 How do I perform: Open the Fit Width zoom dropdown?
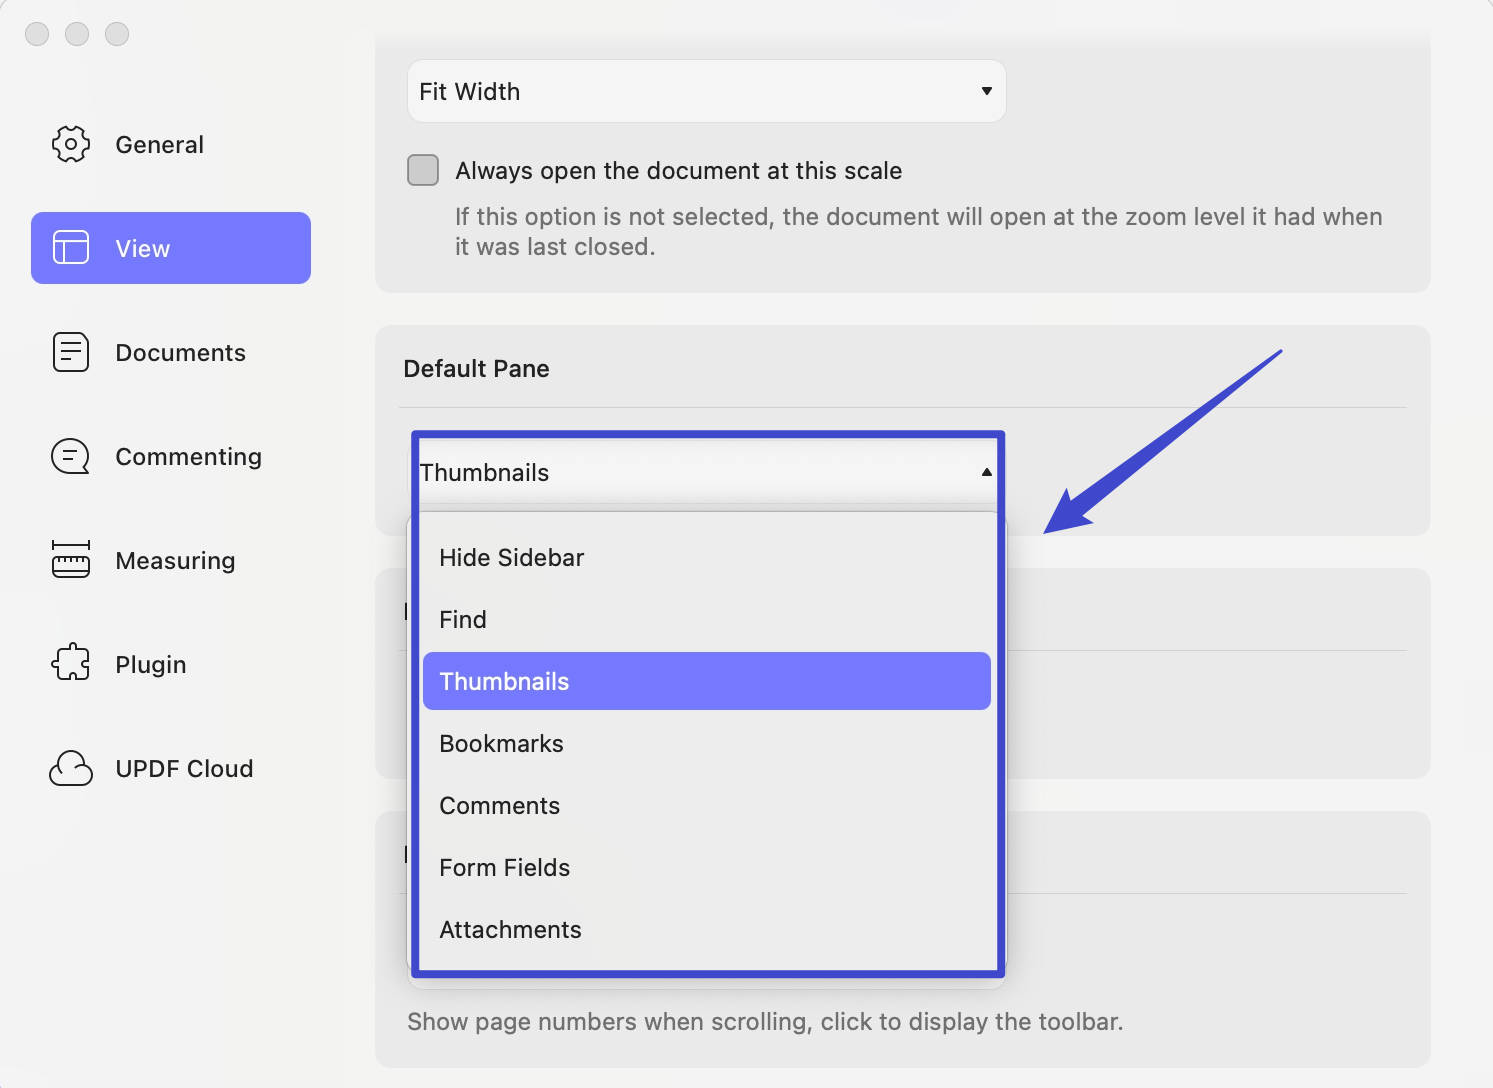click(x=706, y=91)
